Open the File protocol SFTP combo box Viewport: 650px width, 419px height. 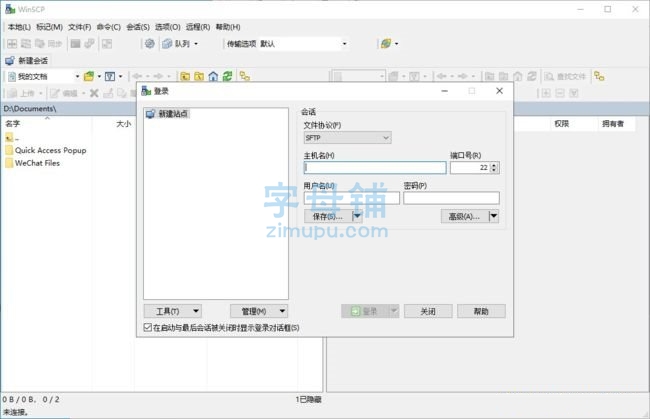(347, 138)
